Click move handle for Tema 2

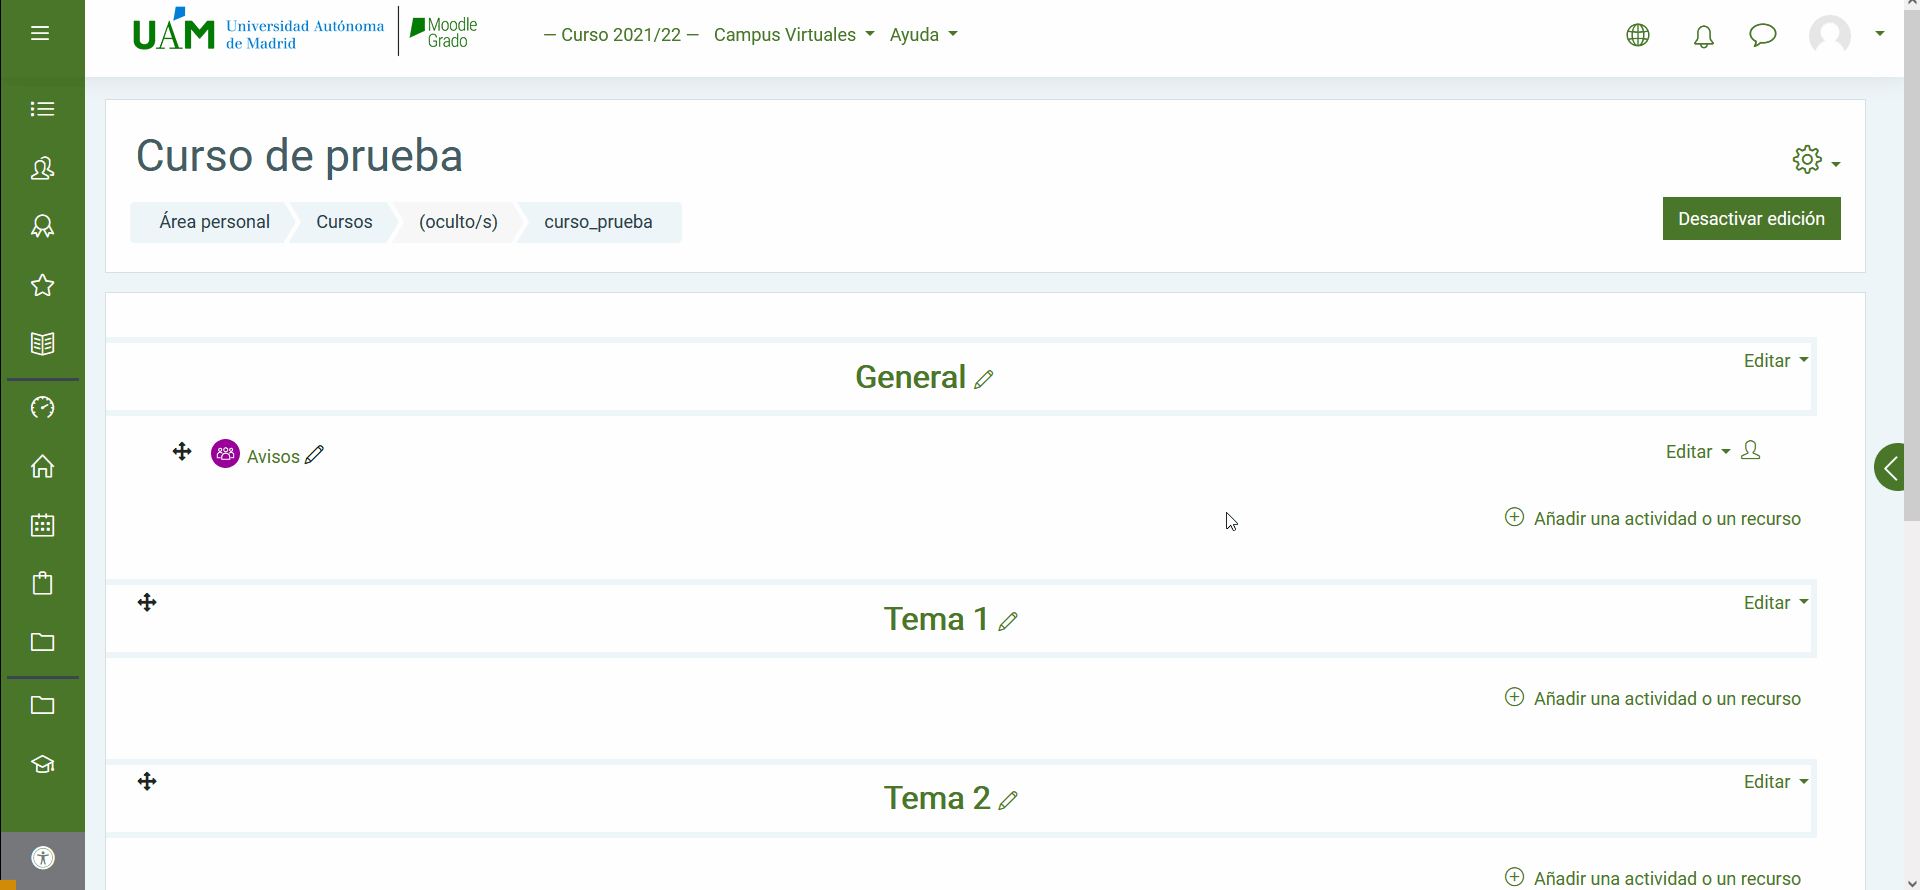(x=147, y=781)
